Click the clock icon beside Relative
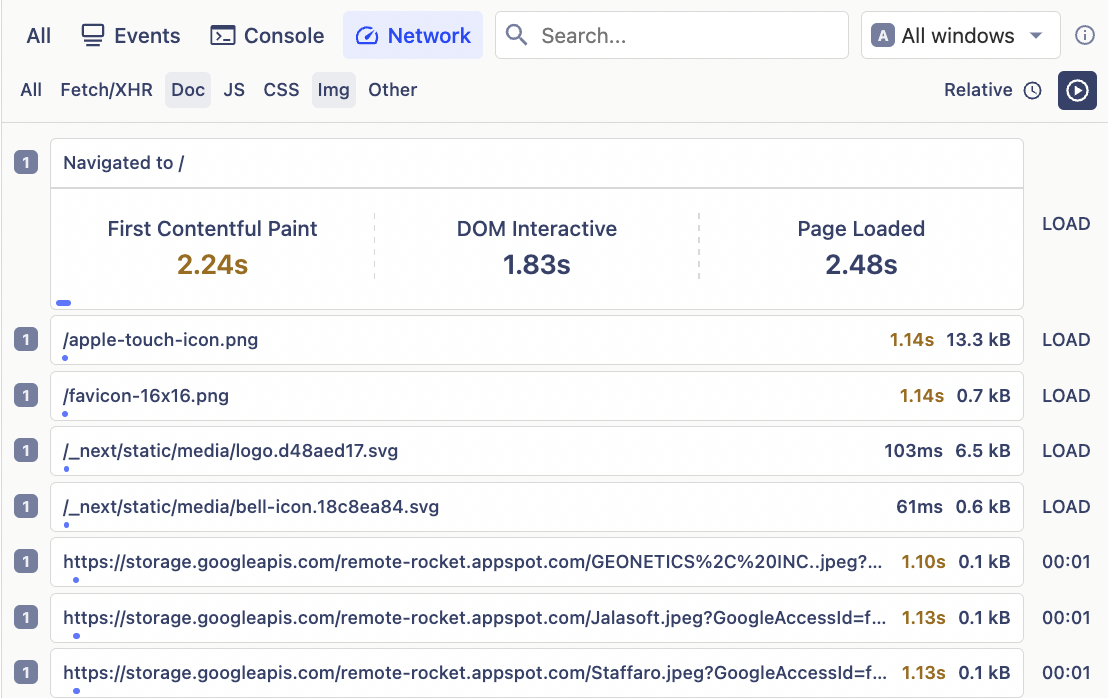1108x698 pixels. tap(1032, 90)
